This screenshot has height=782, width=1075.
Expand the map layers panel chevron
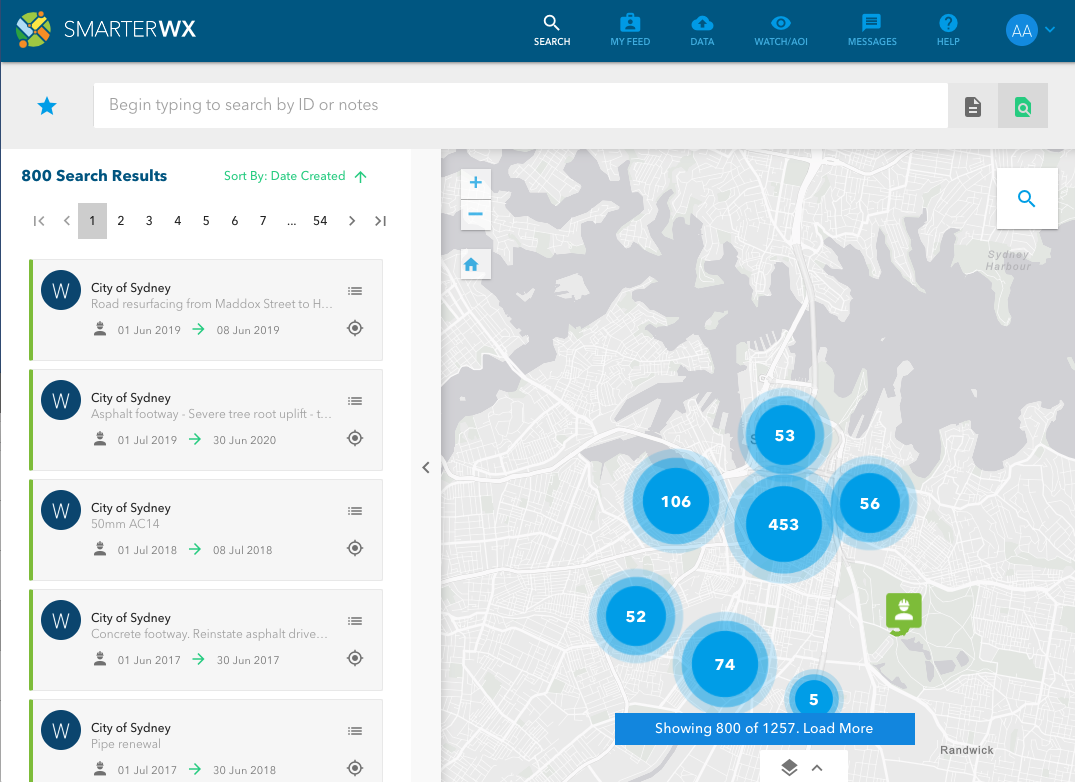[x=817, y=768]
